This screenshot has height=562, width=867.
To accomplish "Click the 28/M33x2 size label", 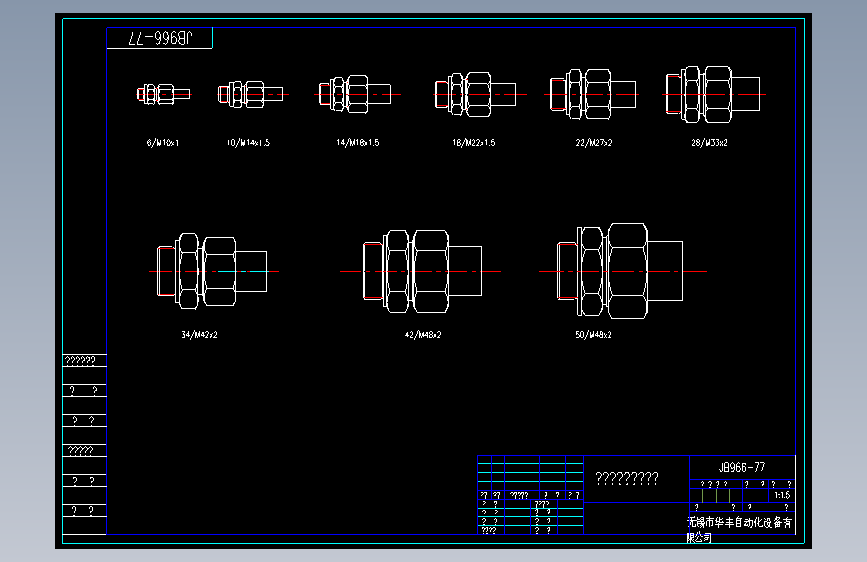I will pyautogui.click(x=709, y=143).
